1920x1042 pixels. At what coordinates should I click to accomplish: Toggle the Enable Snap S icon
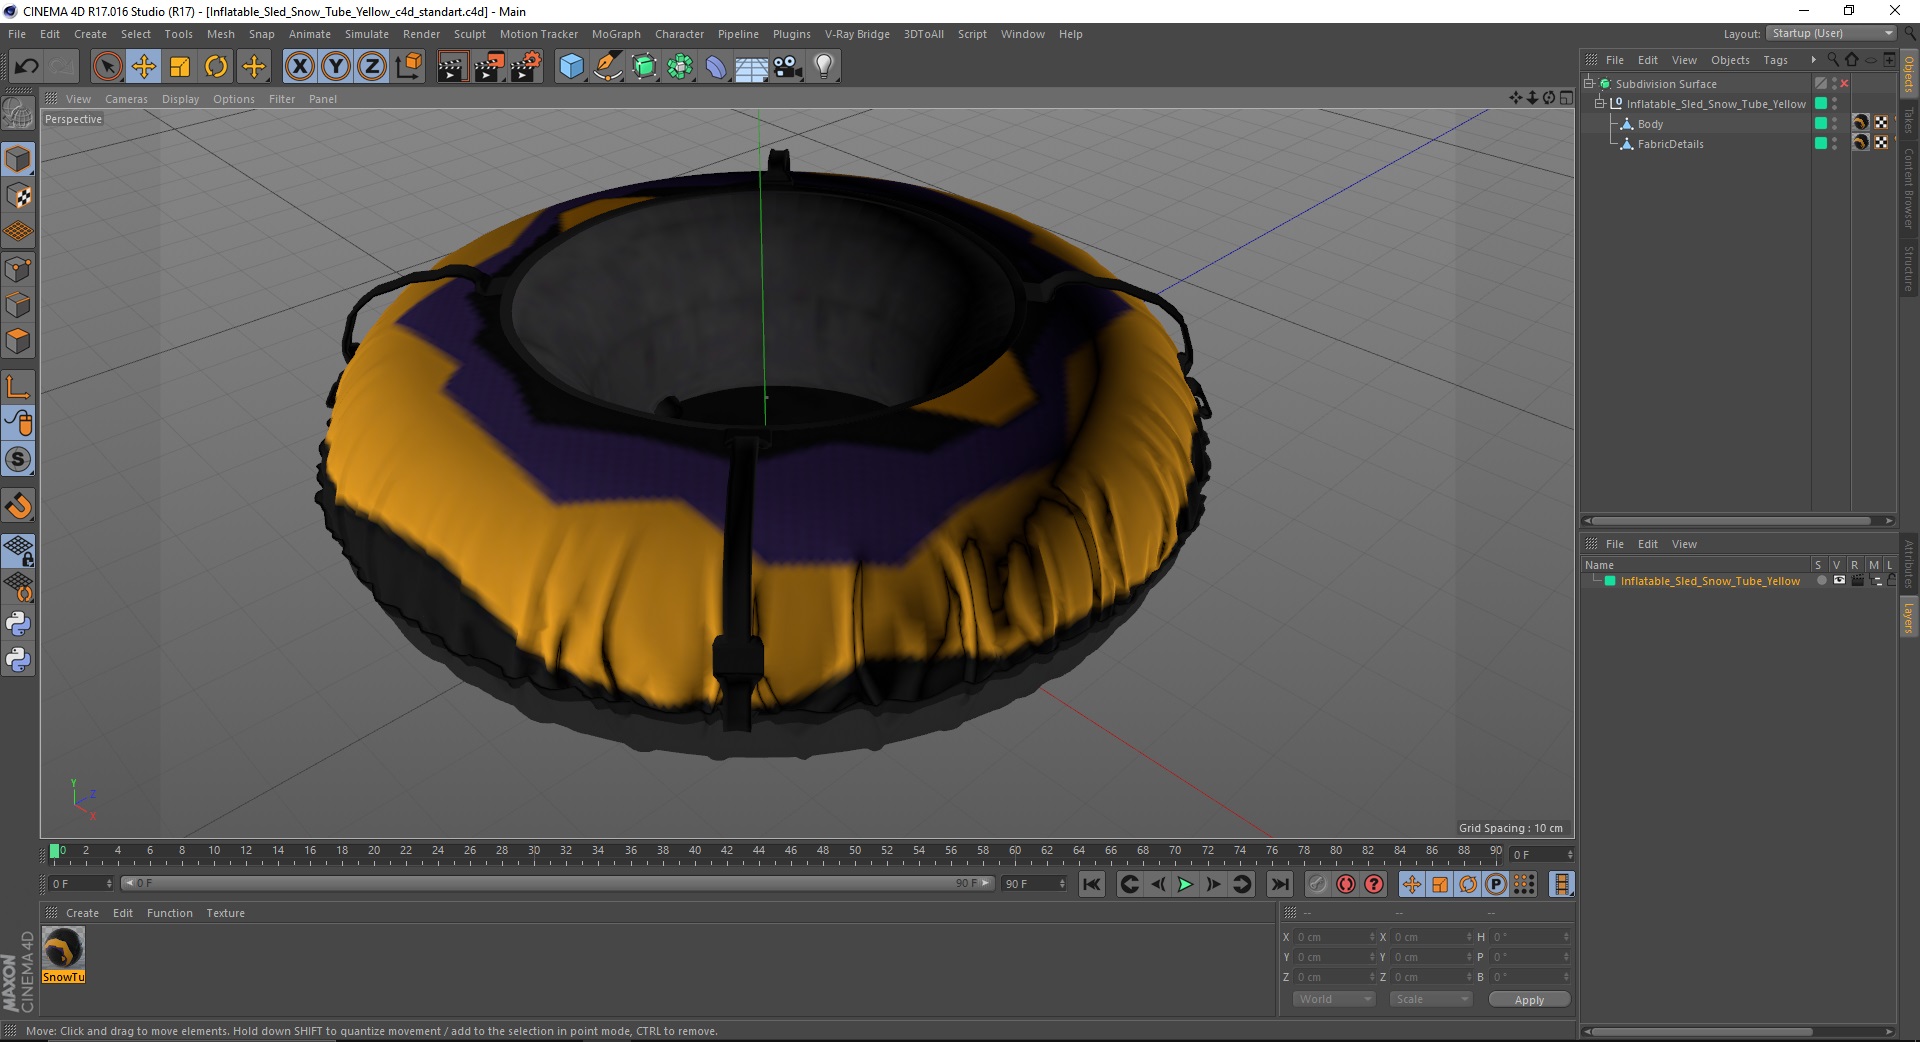click(x=18, y=460)
